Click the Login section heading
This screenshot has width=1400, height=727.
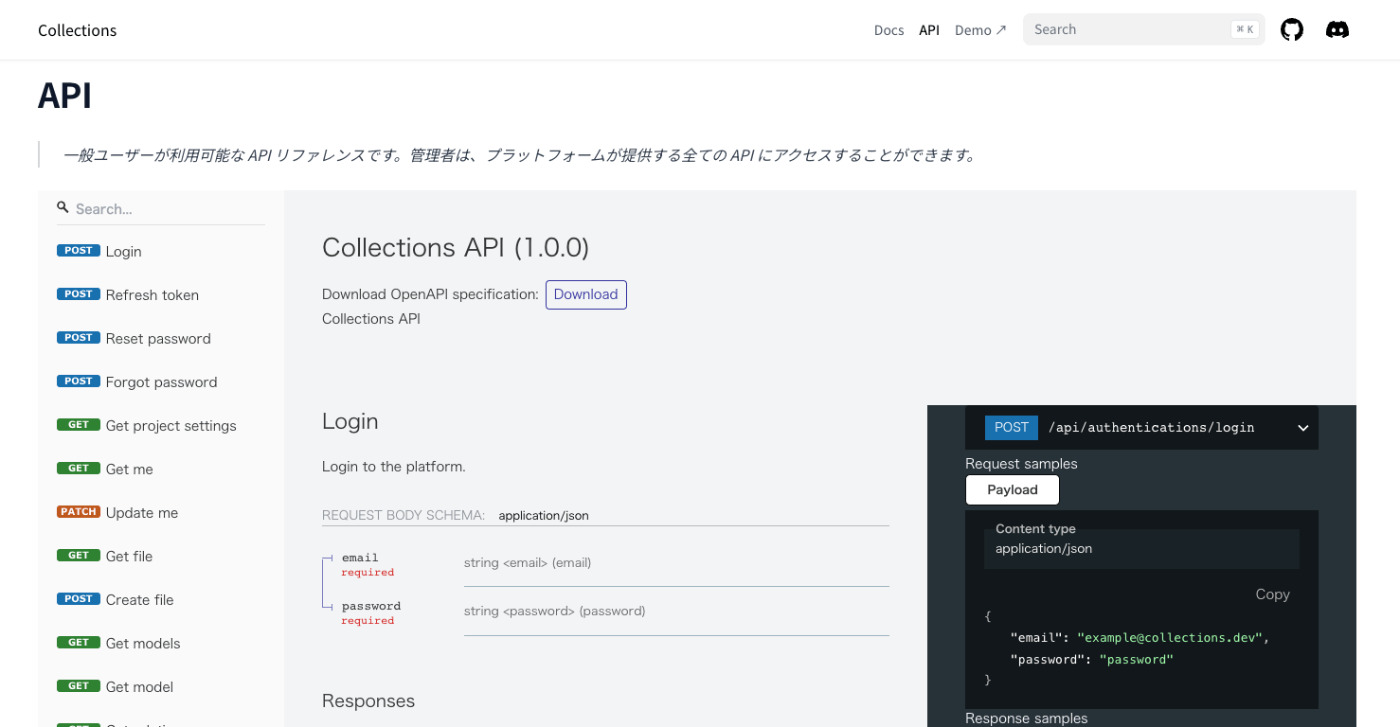[x=350, y=422]
